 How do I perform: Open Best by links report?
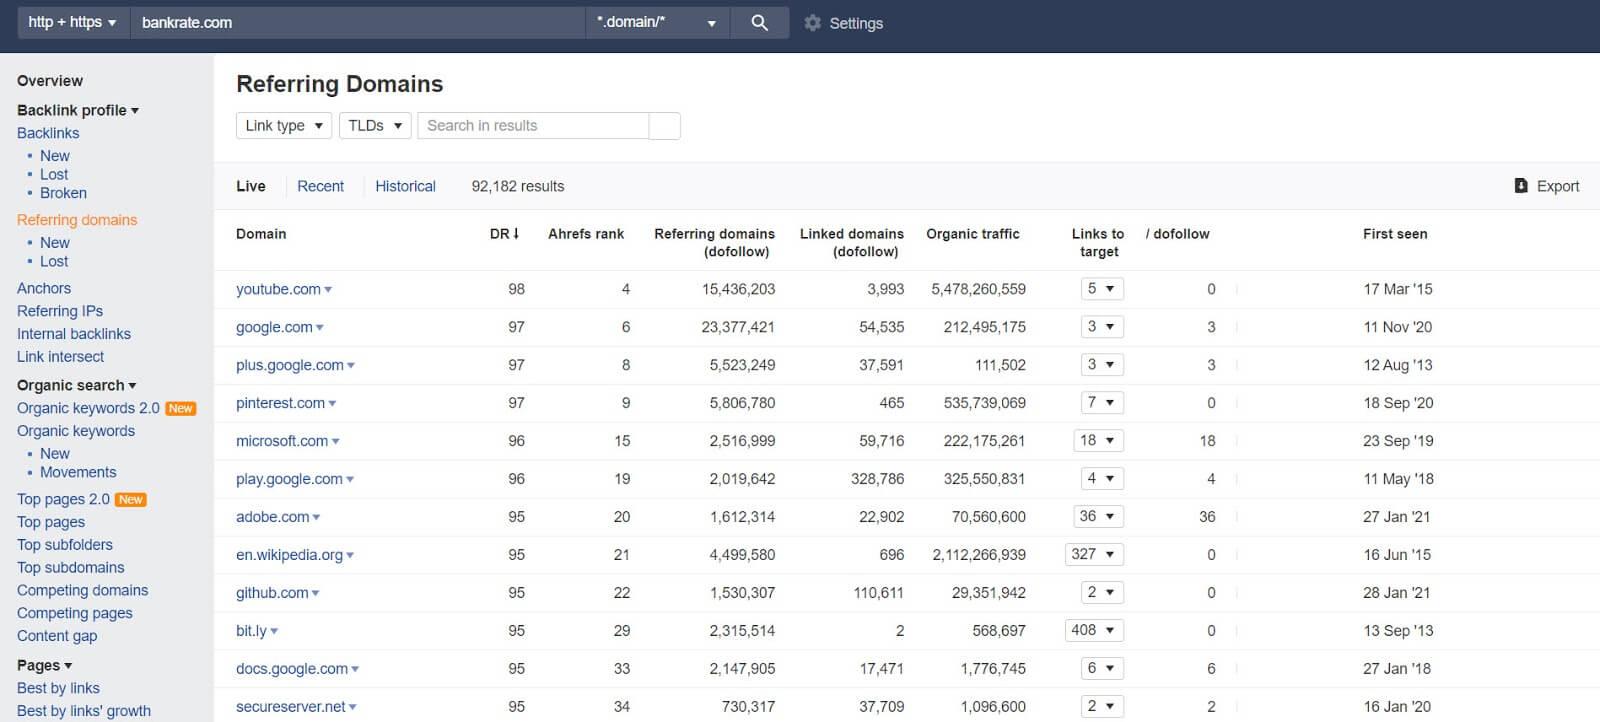point(58,688)
